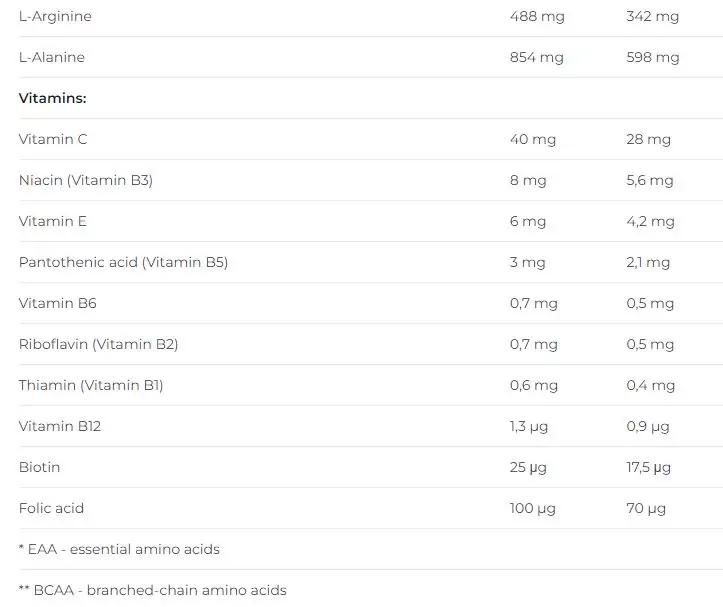
Task: Click the L-Arginine row label
Action: pos(55,17)
